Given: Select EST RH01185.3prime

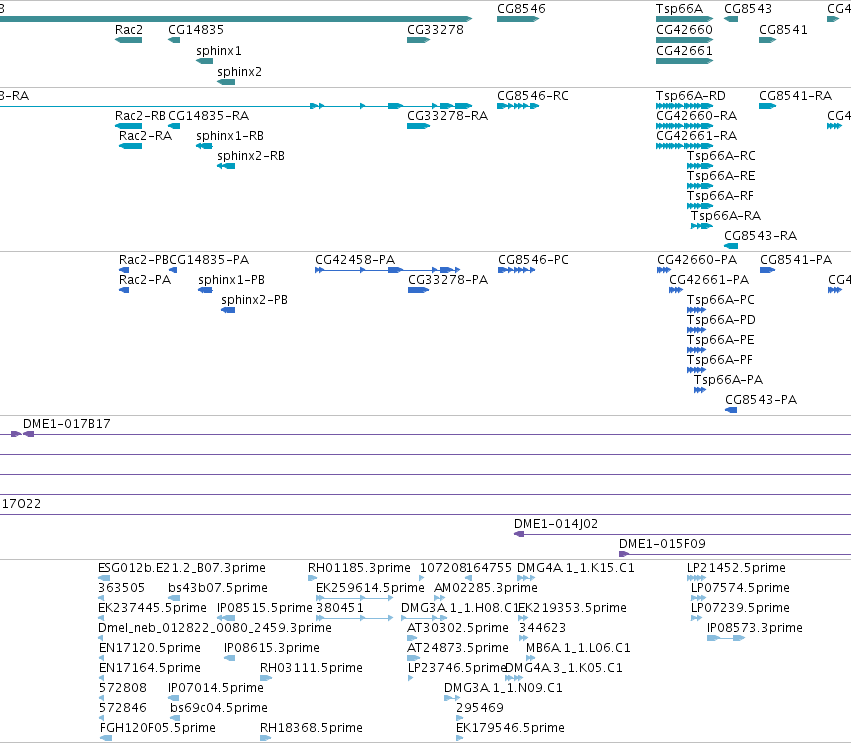Looking at the screenshot, I should point(313,578).
